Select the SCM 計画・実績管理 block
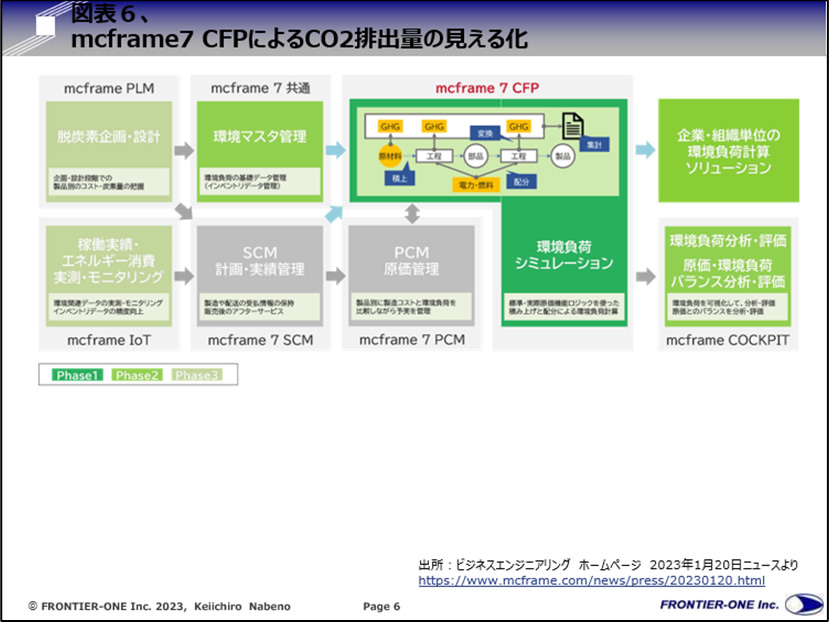The width and height of the screenshot is (829, 622). 260,276
